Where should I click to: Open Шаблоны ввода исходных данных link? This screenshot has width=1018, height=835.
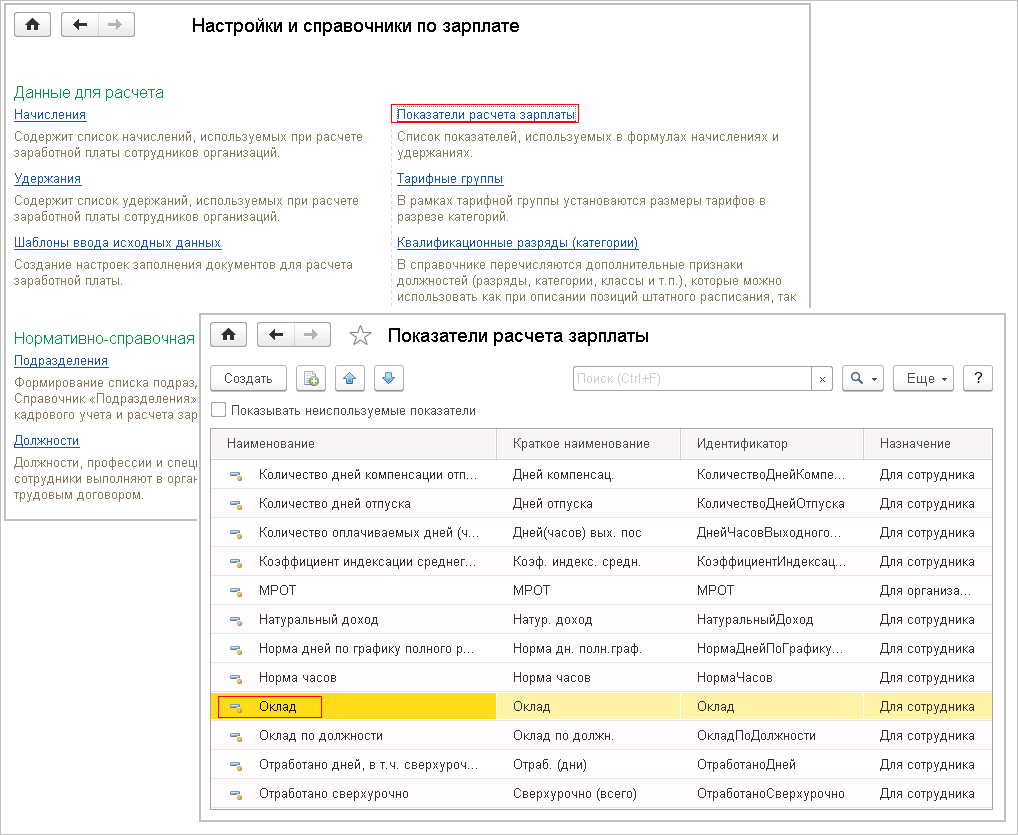[118, 243]
